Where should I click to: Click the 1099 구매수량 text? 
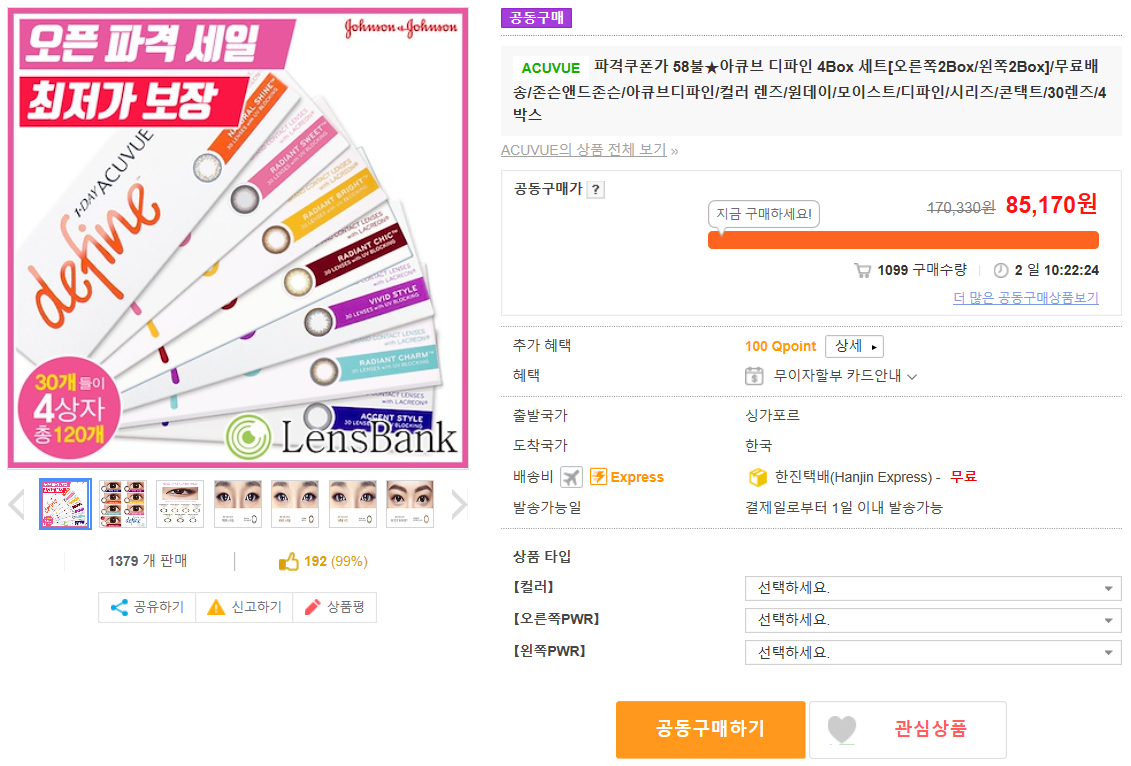[x=922, y=270]
